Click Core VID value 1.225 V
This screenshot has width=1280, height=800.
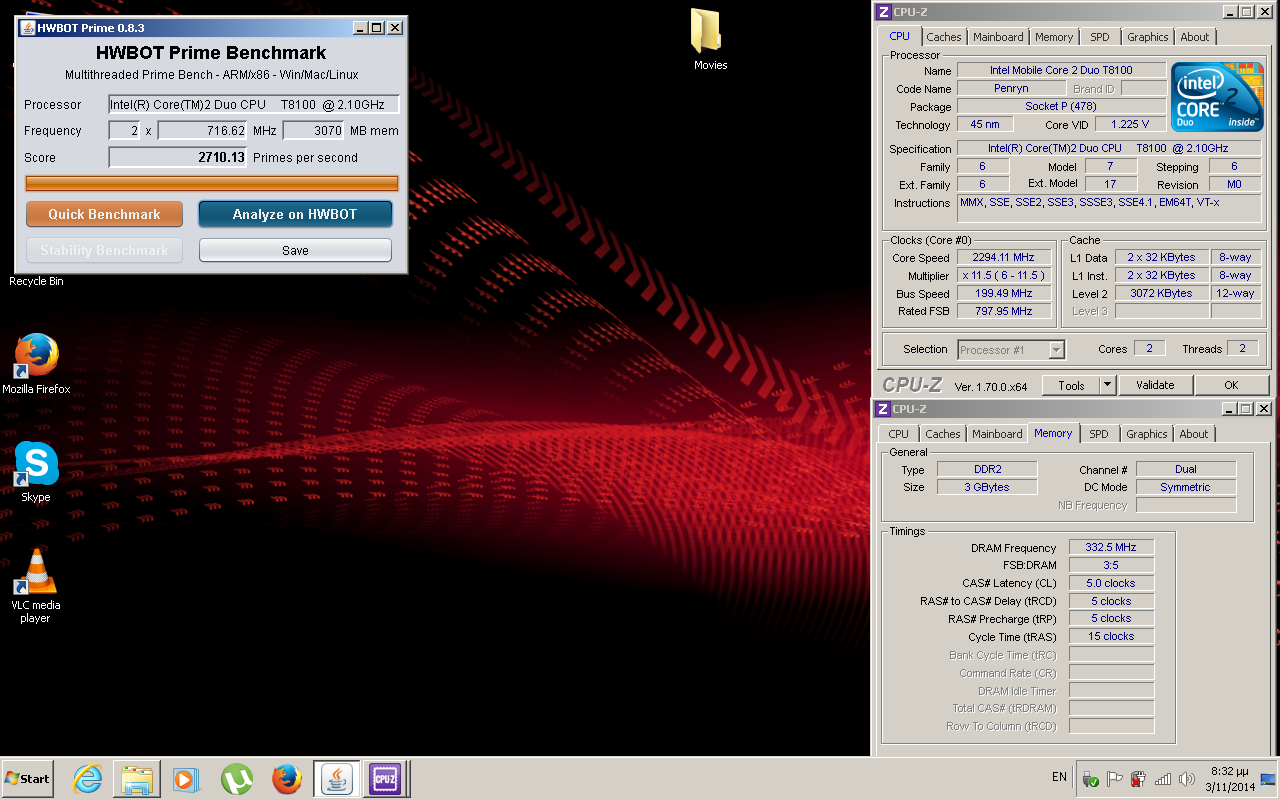point(1130,124)
